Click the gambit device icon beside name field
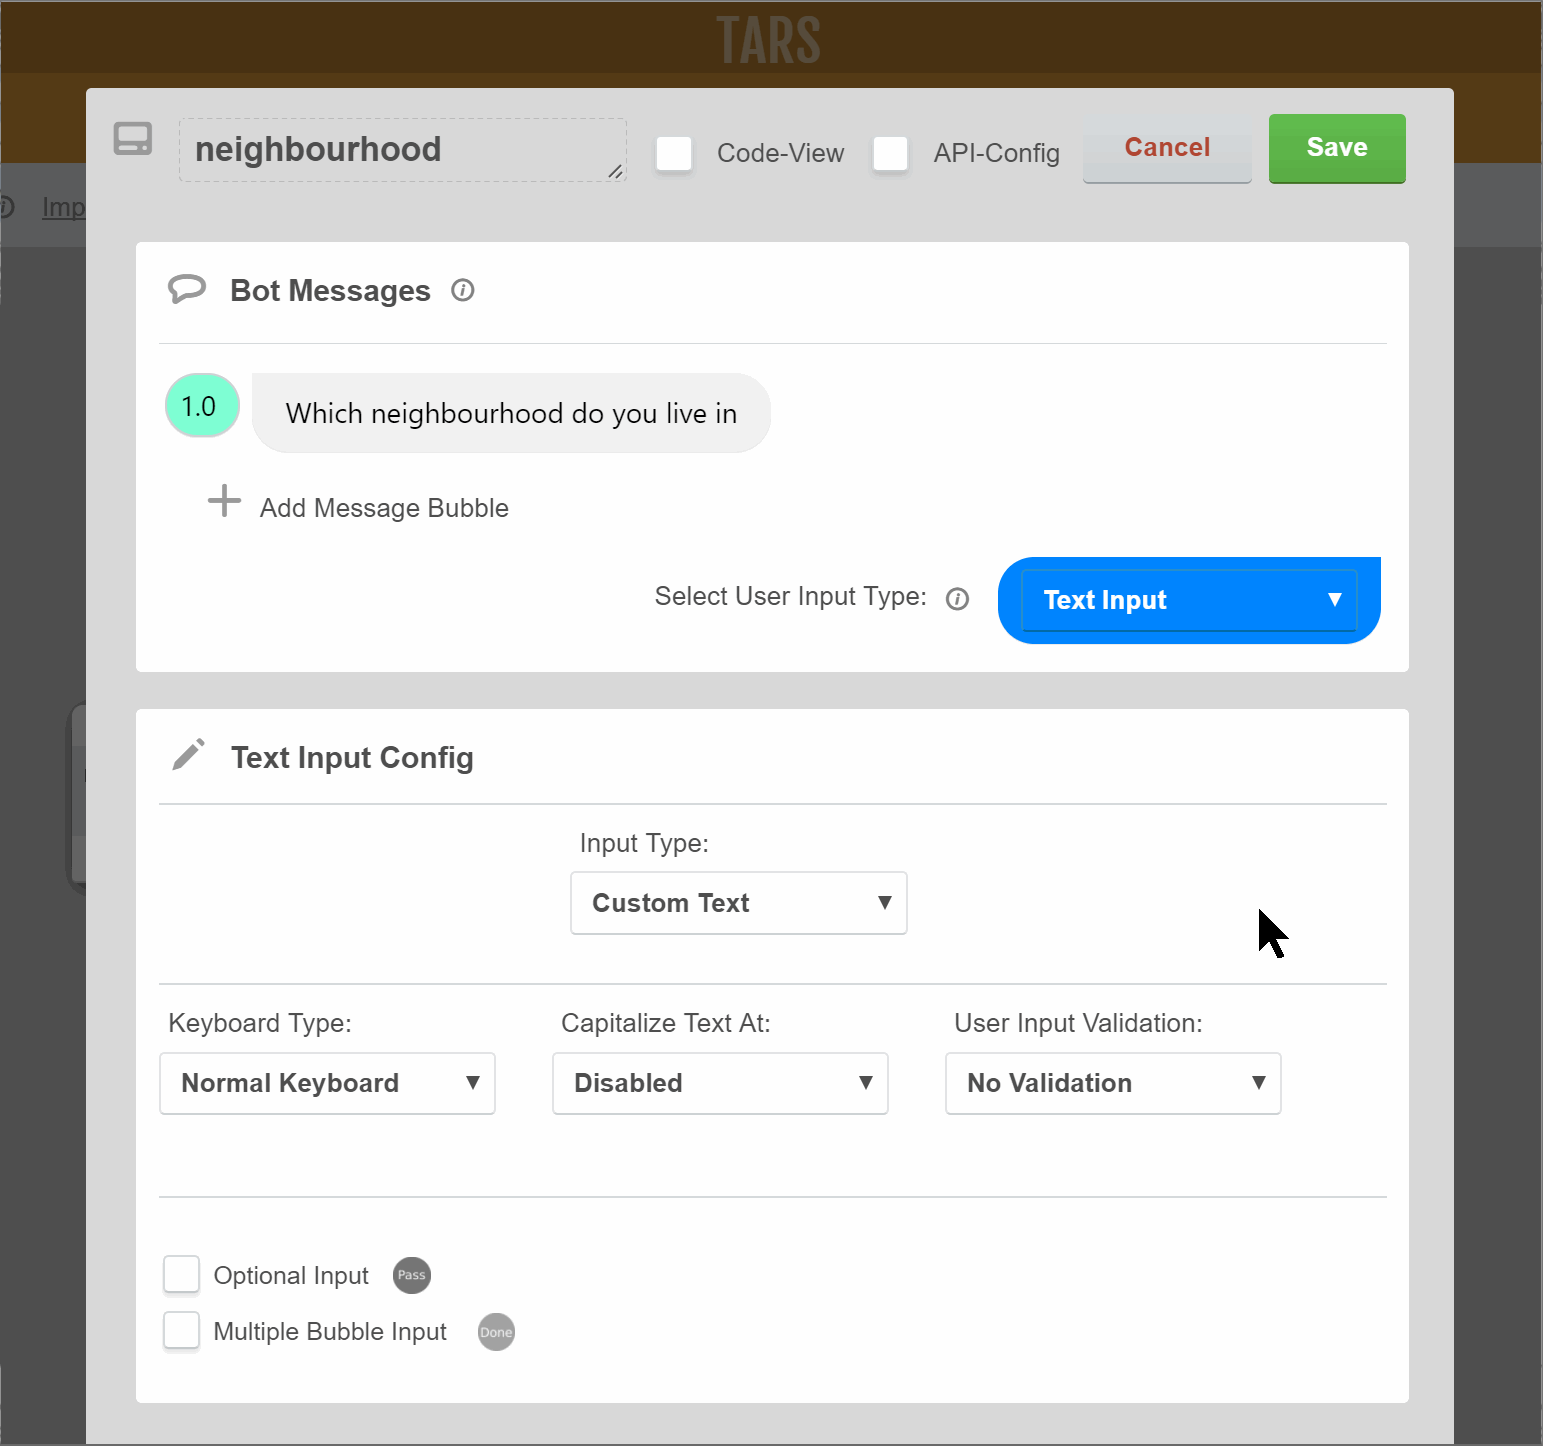 click(132, 139)
